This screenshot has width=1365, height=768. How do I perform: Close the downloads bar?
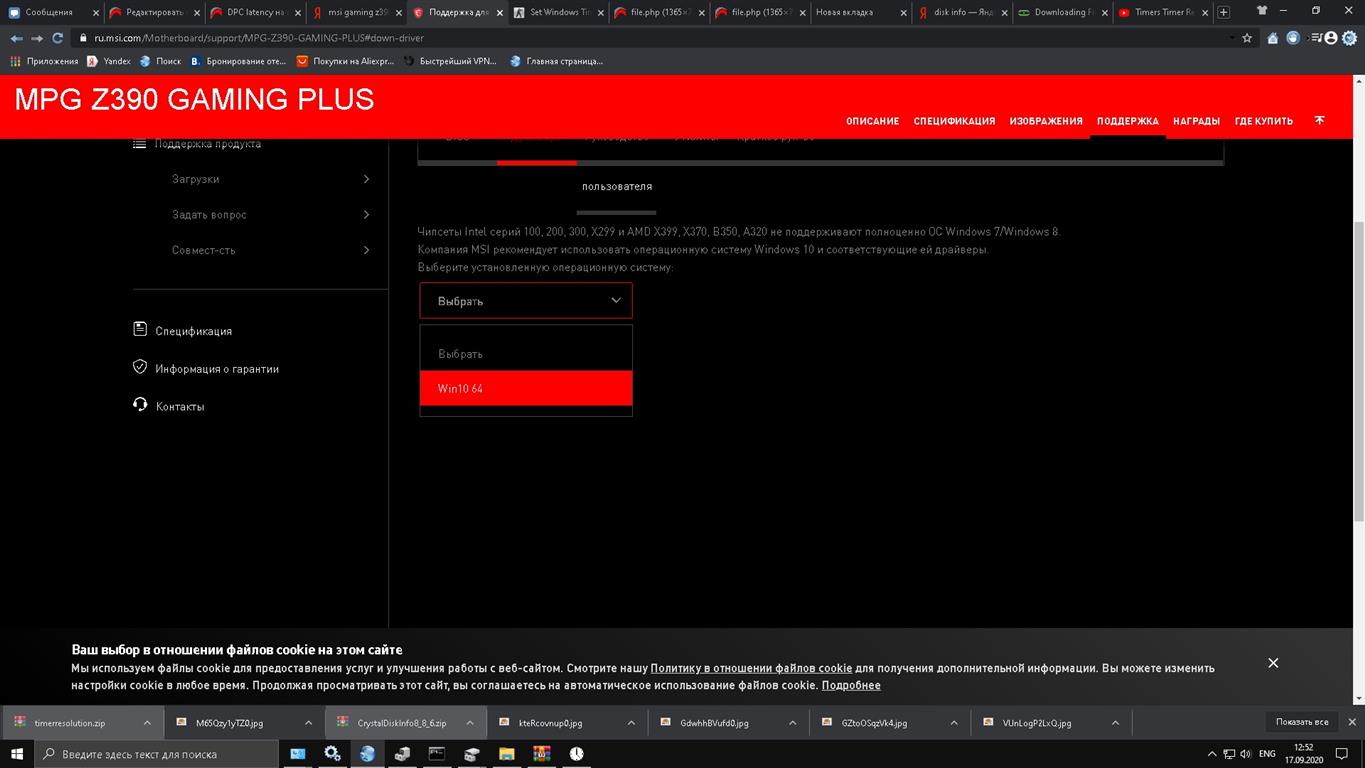point(1352,722)
